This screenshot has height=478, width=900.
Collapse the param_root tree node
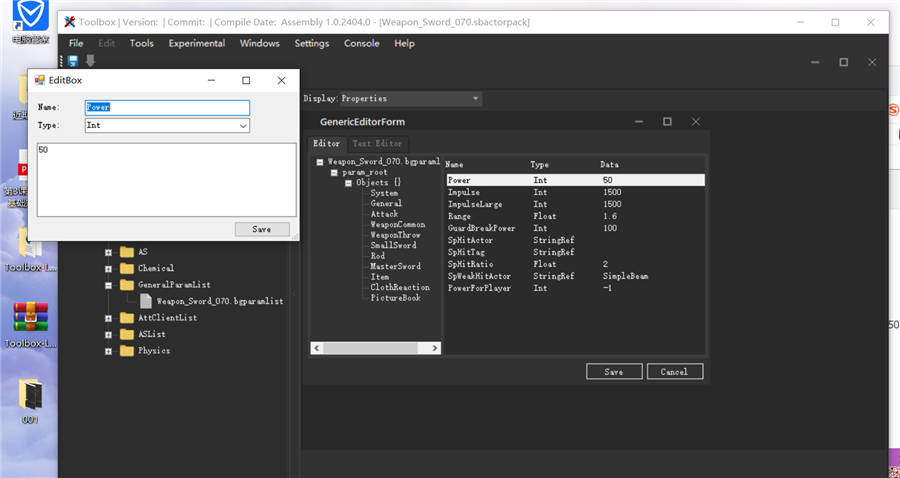coord(334,172)
